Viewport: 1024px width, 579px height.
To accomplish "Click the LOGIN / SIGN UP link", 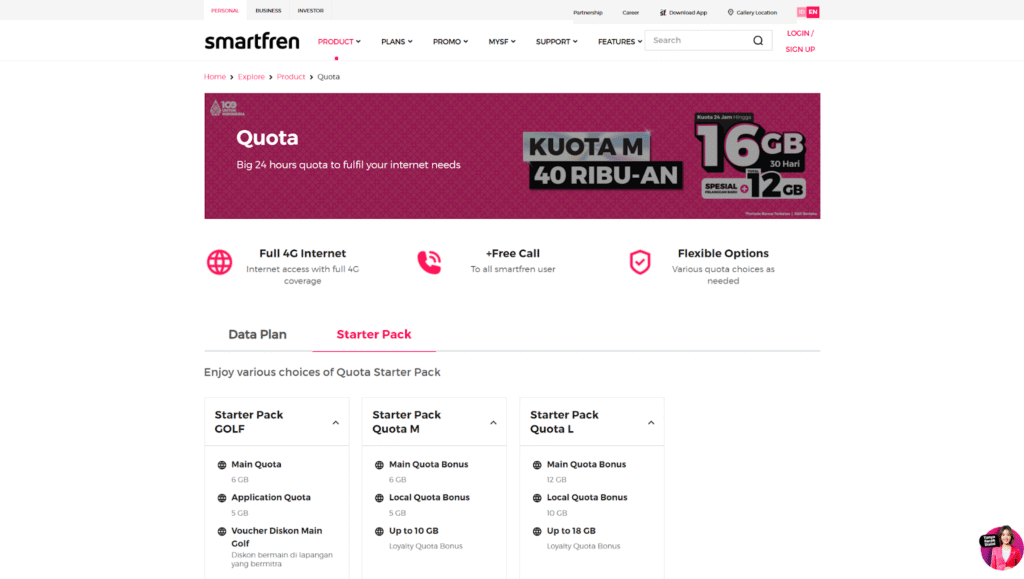I will point(799,41).
